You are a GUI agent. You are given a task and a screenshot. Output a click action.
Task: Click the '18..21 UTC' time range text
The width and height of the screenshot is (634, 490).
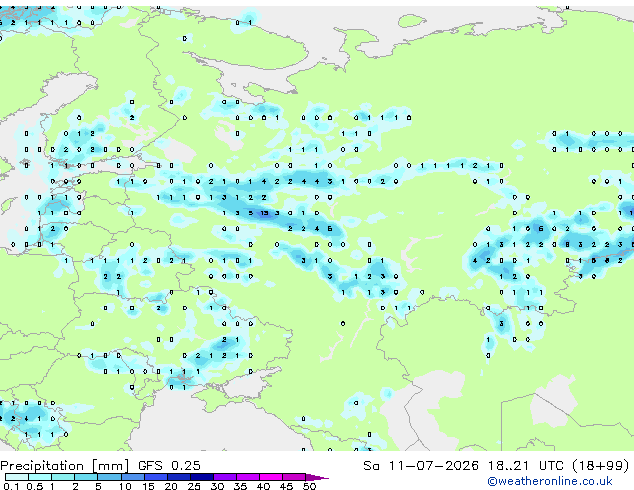click(x=525, y=466)
